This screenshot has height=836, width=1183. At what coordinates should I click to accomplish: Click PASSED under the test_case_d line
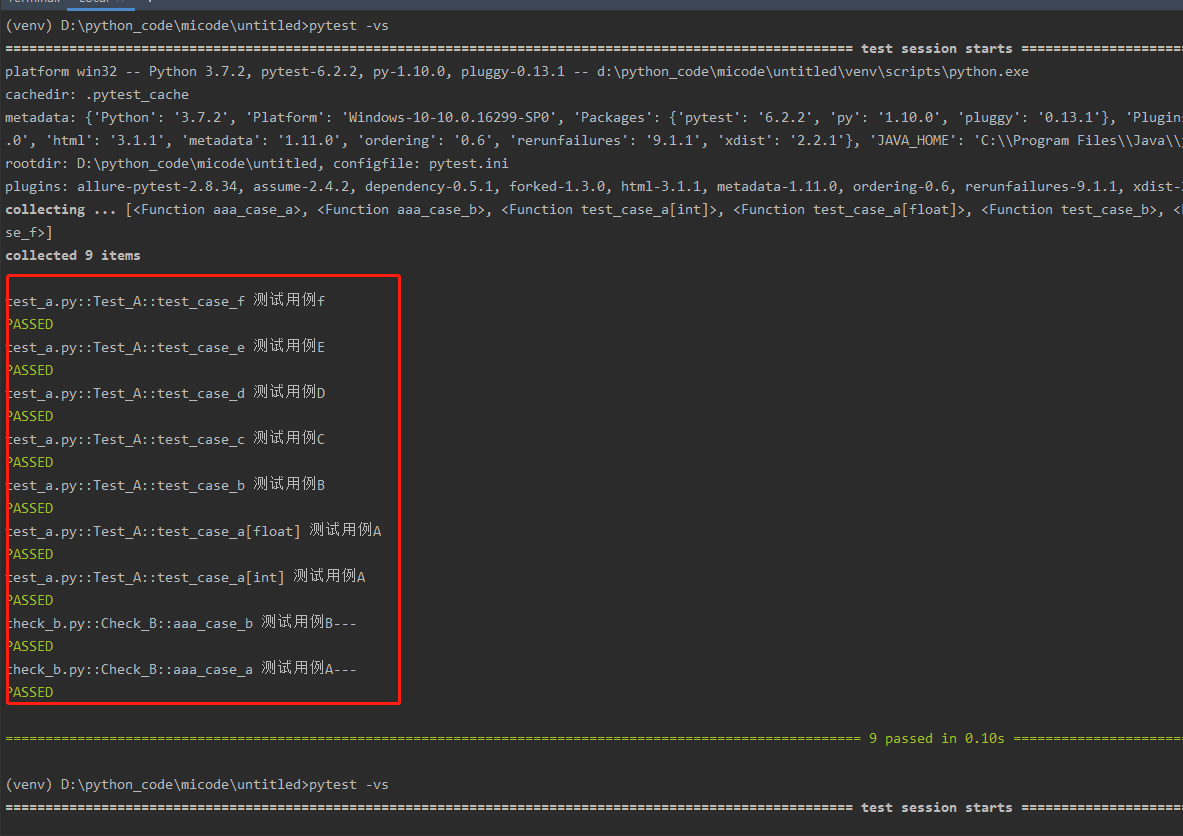(x=30, y=416)
